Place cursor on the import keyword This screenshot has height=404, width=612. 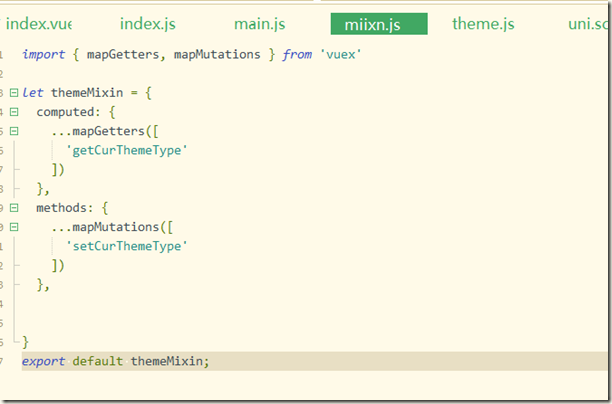point(42,54)
